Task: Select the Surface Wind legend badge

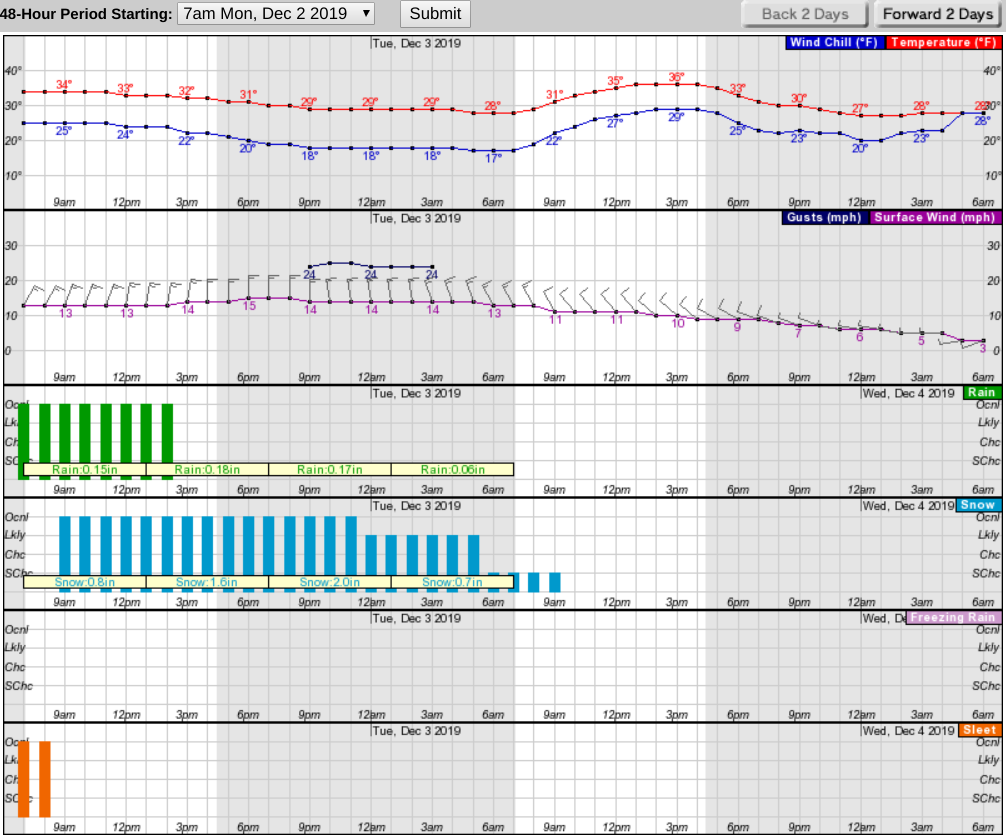Action: [935, 218]
